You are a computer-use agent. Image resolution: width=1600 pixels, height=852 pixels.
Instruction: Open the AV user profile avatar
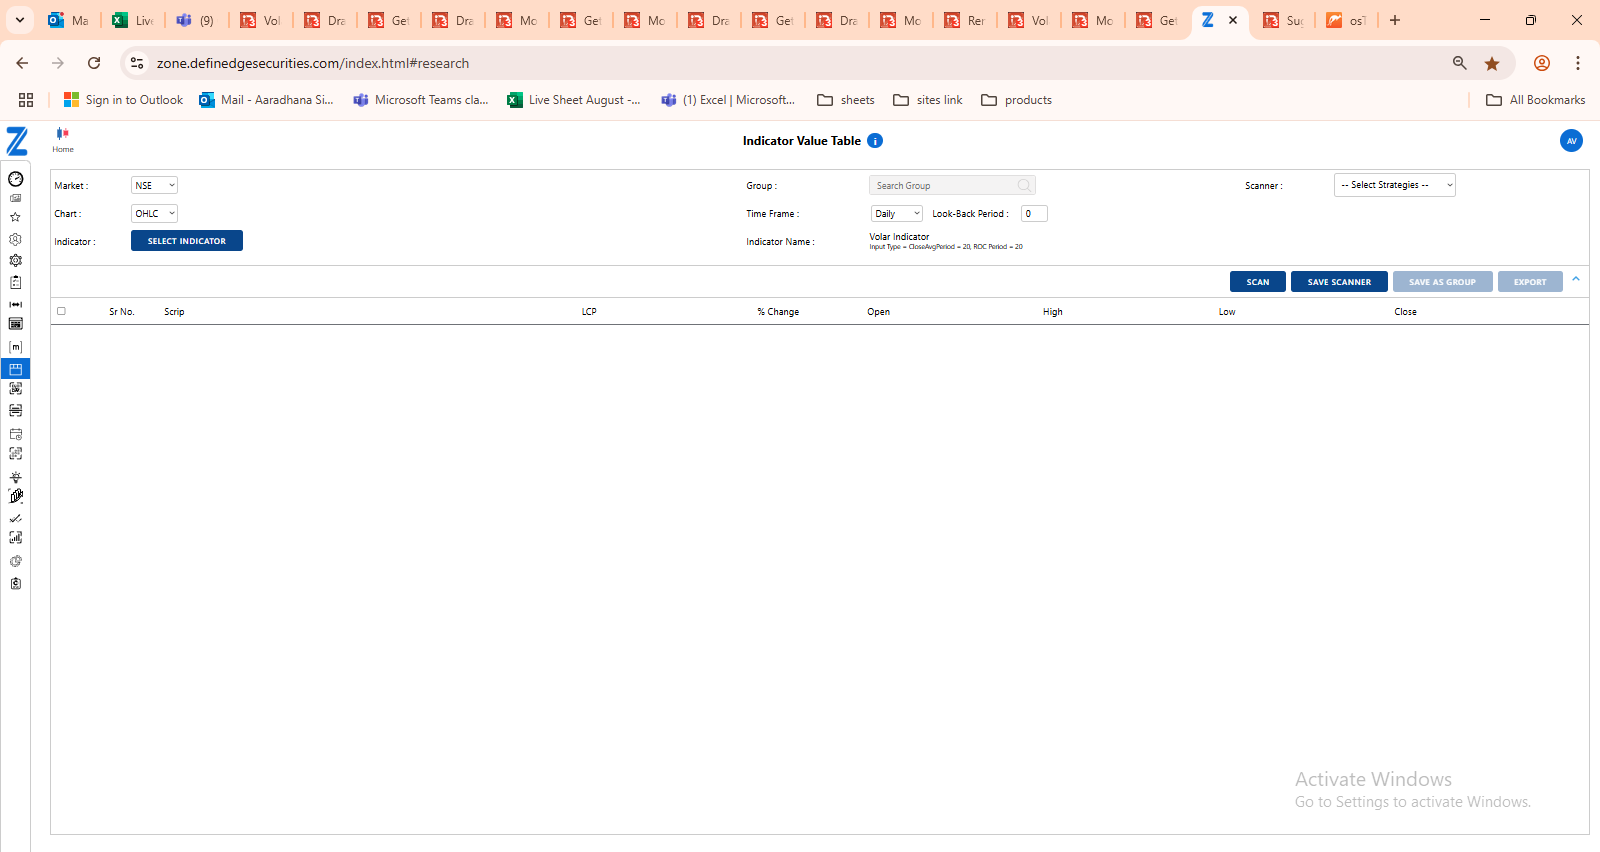[1571, 141]
